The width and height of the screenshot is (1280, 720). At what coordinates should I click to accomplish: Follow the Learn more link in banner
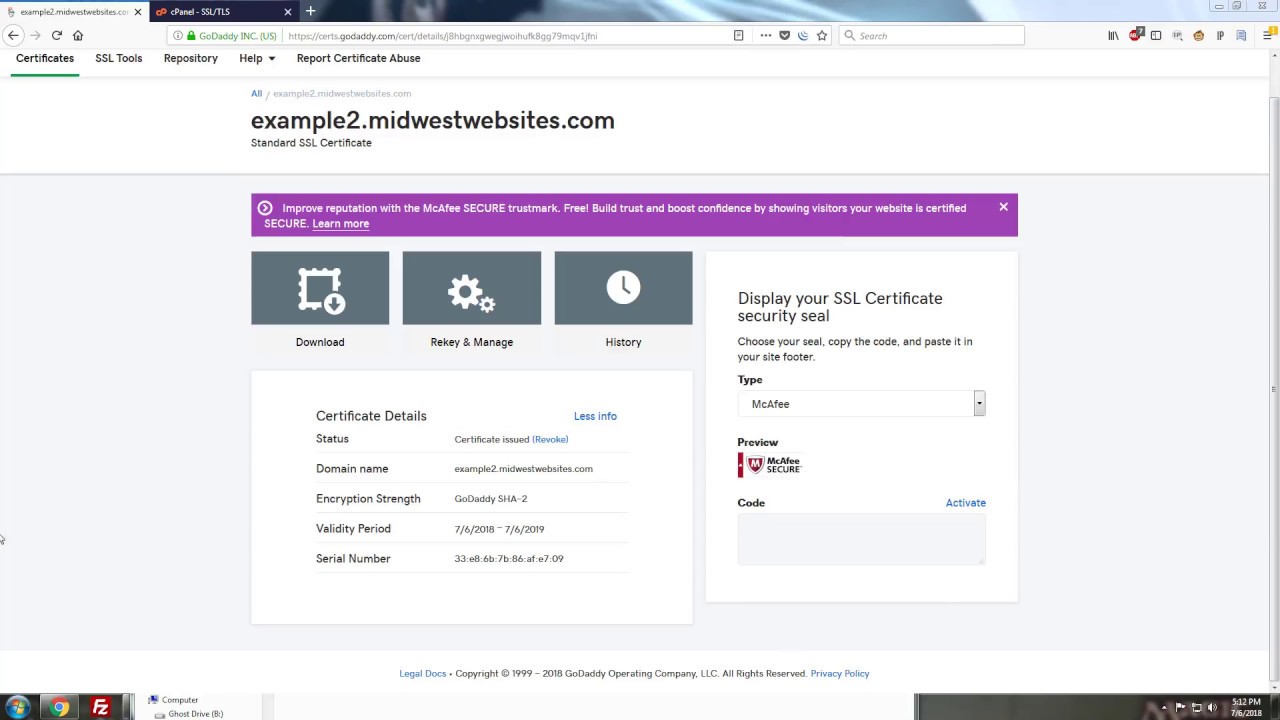pos(341,224)
